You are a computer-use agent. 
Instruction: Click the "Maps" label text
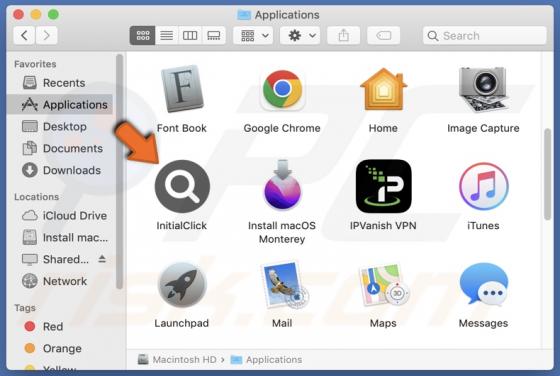[x=383, y=323]
